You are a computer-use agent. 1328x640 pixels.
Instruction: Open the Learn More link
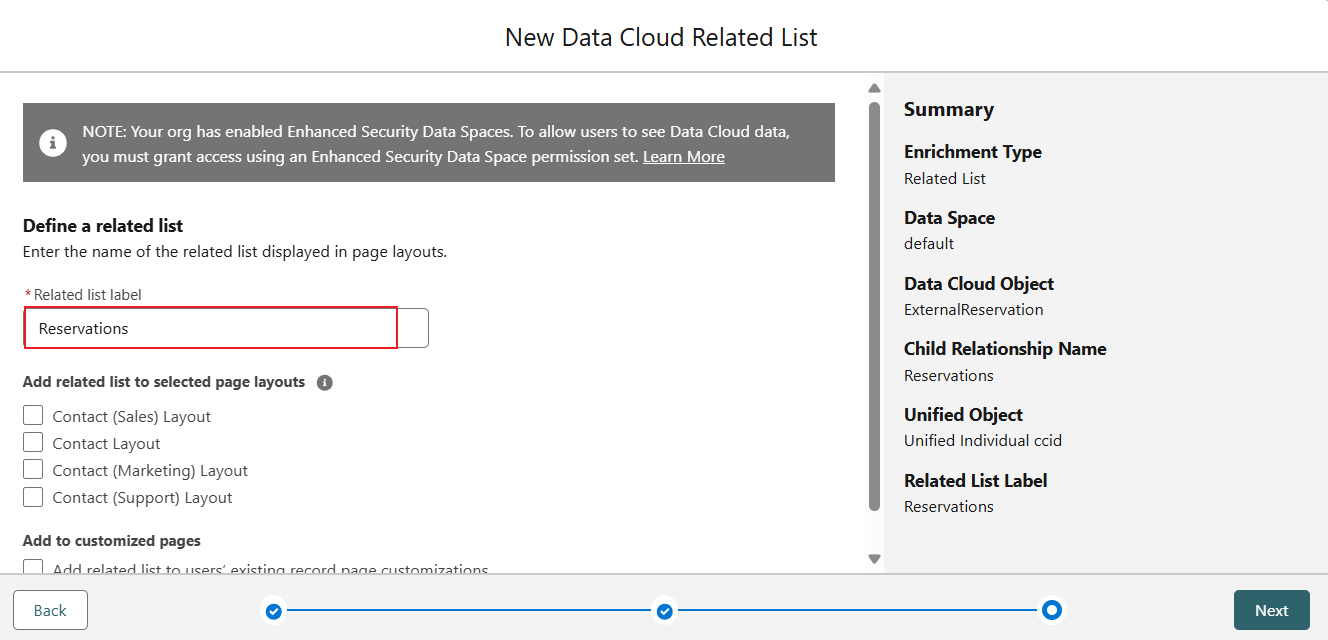(x=684, y=157)
